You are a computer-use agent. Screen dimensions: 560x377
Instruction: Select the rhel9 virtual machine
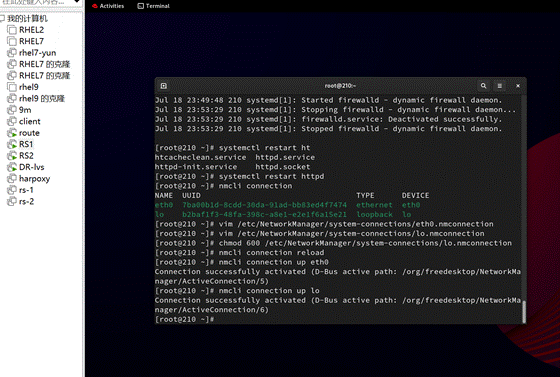coord(29,87)
